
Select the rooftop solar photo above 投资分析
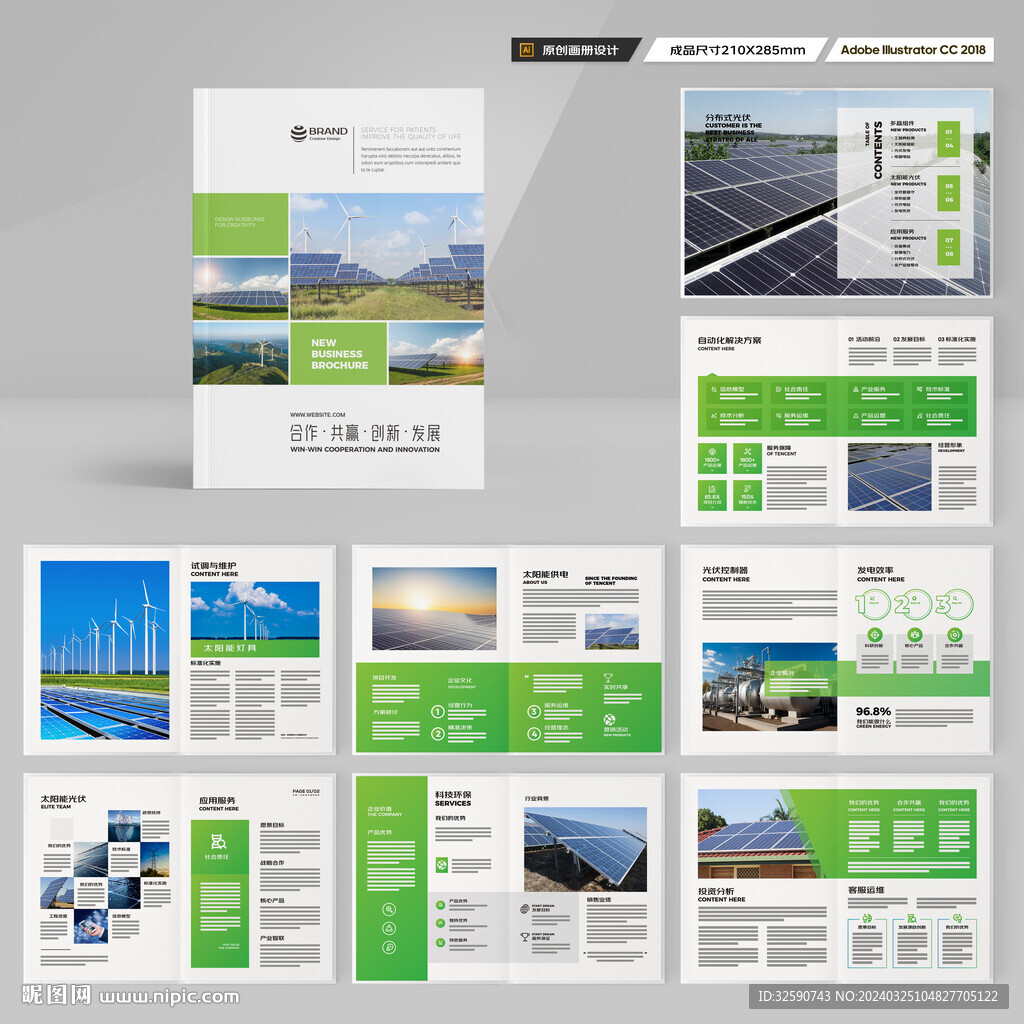[758, 834]
